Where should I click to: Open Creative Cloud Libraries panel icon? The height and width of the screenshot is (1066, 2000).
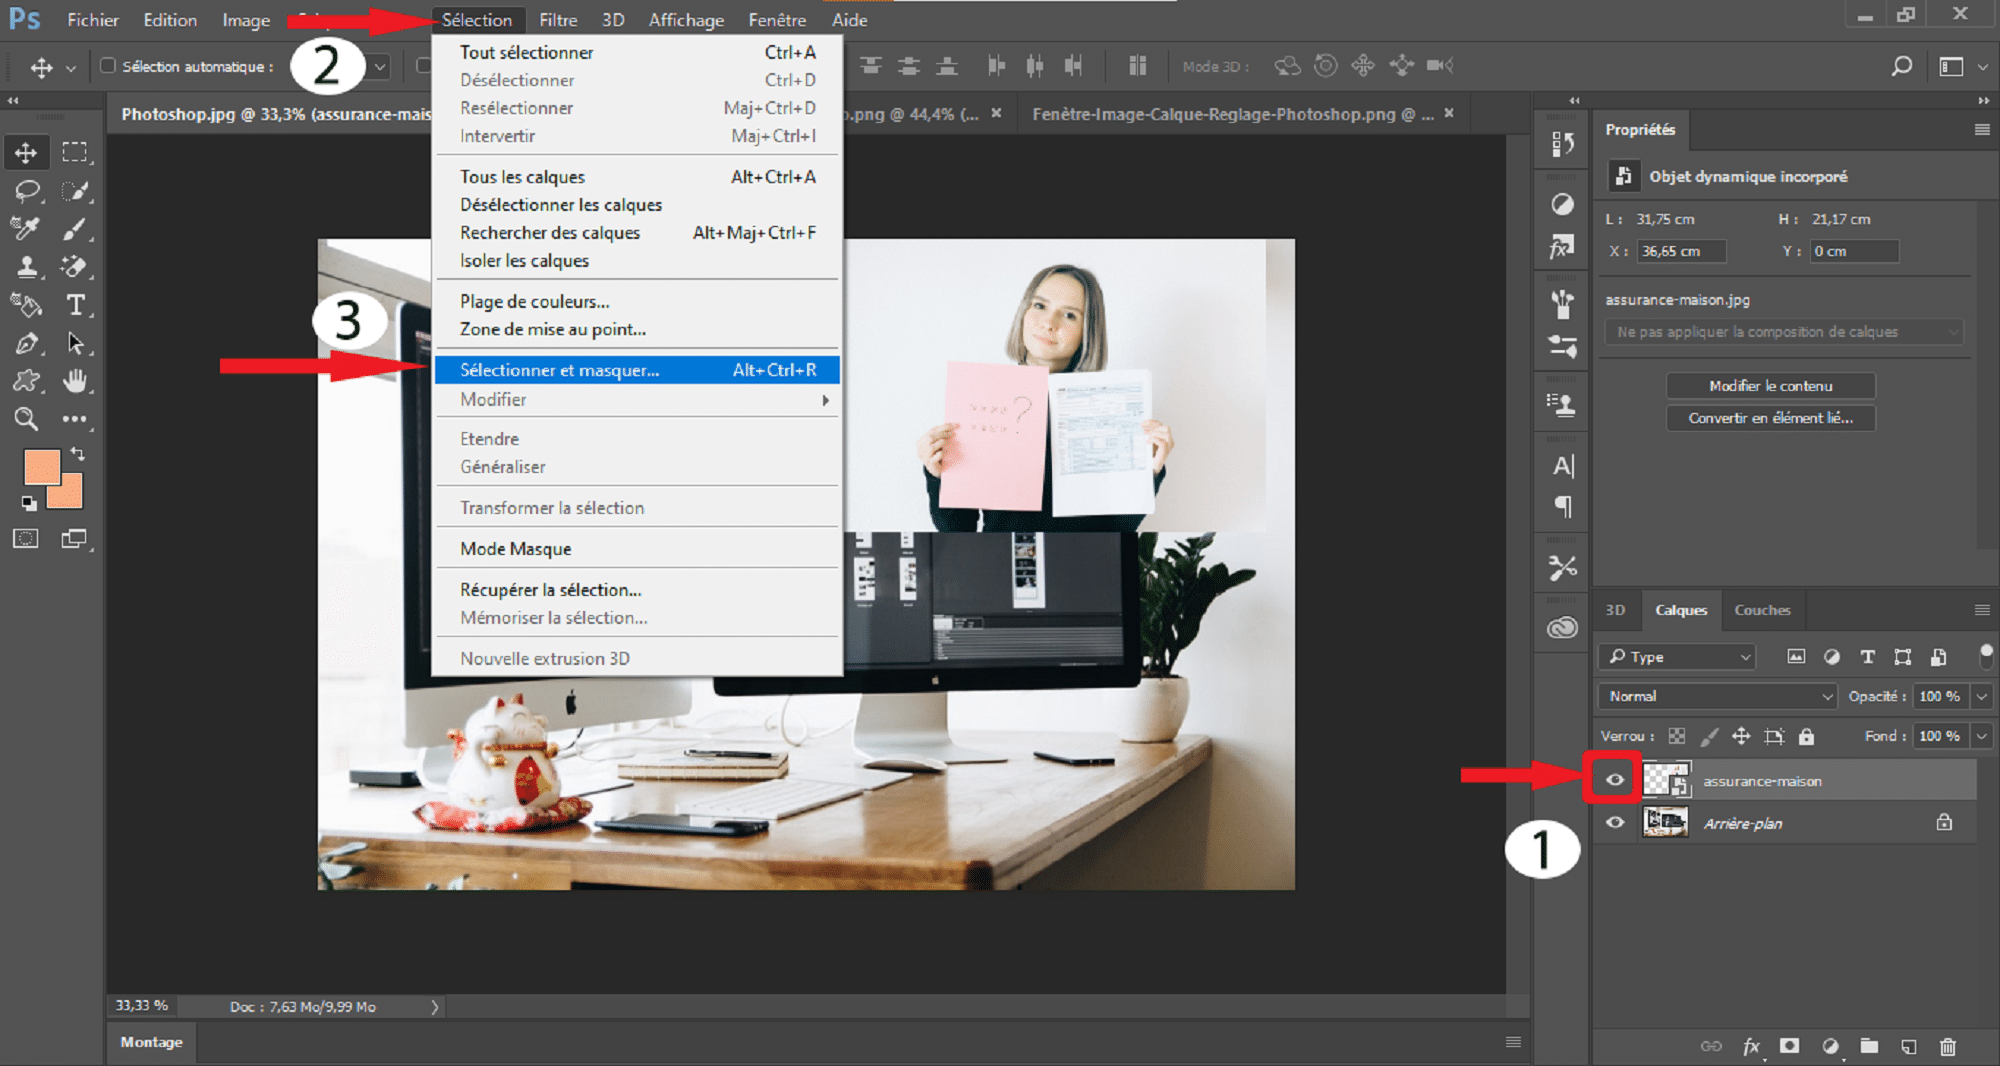click(1562, 628)
